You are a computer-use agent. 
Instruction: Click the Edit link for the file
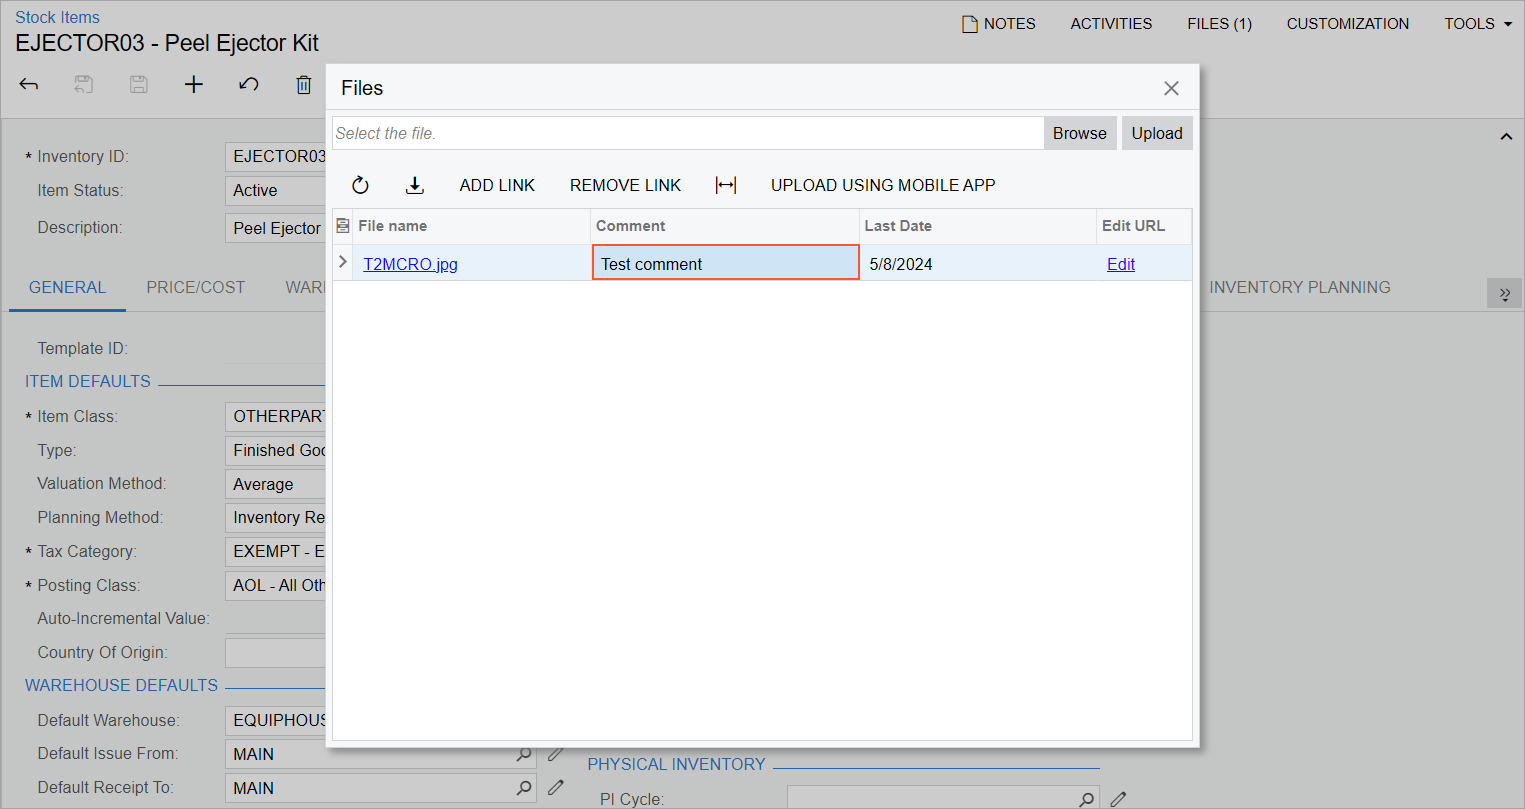click(1120, 264)
